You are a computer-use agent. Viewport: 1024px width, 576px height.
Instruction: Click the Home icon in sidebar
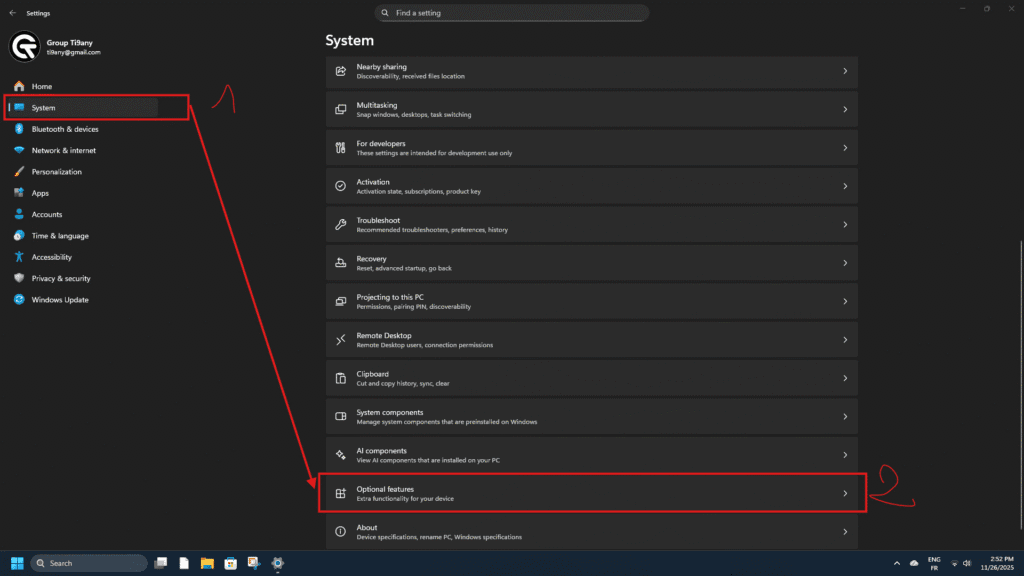coord(19,87)
